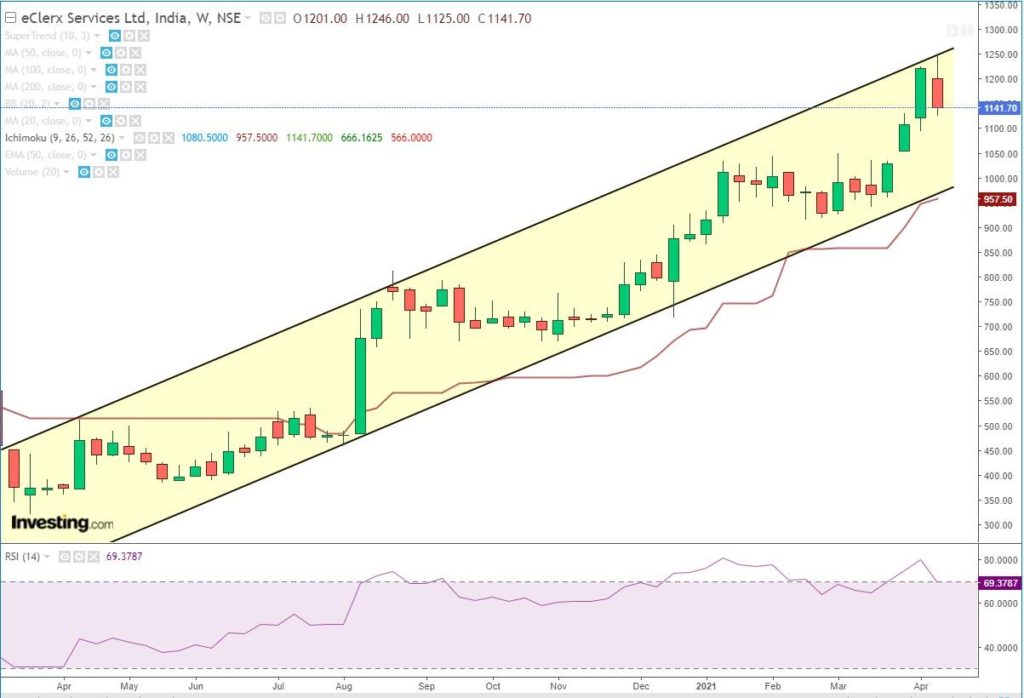
Task: Click the RSI value 69.3787 in legend
Action: pyautogui.click(x=124, y=557)
